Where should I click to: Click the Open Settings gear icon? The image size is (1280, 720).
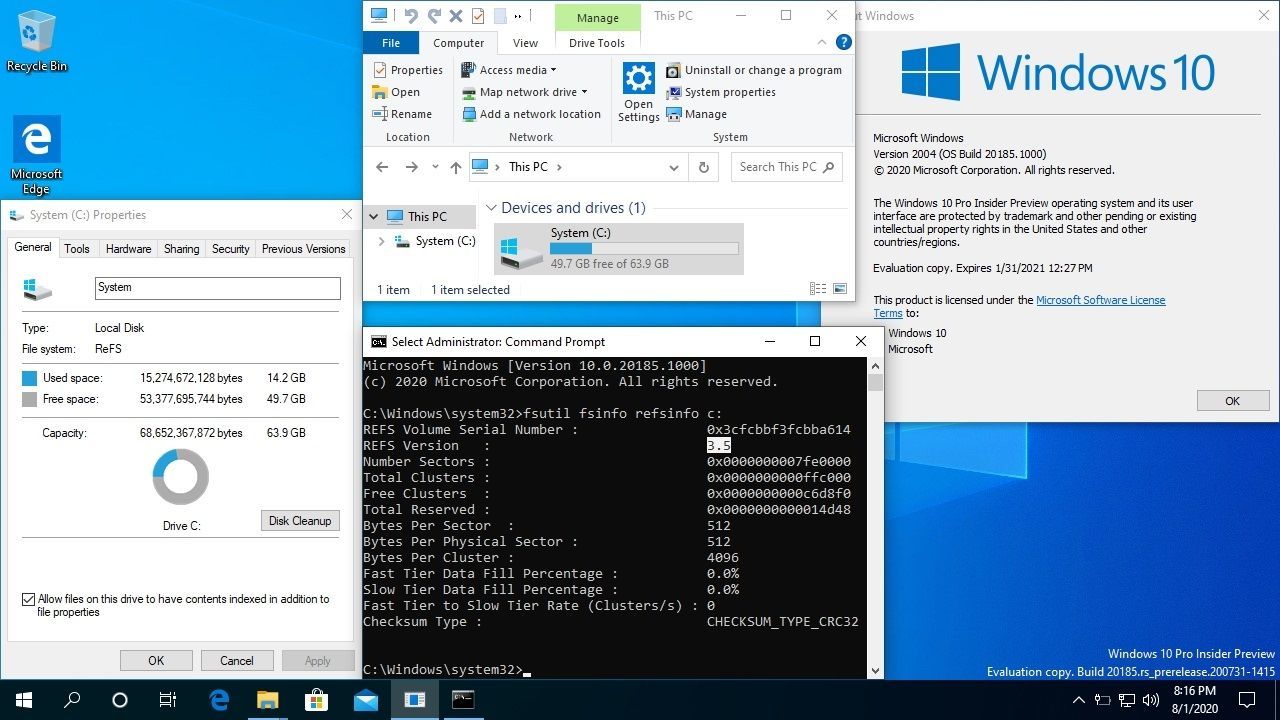coord(638,78)
